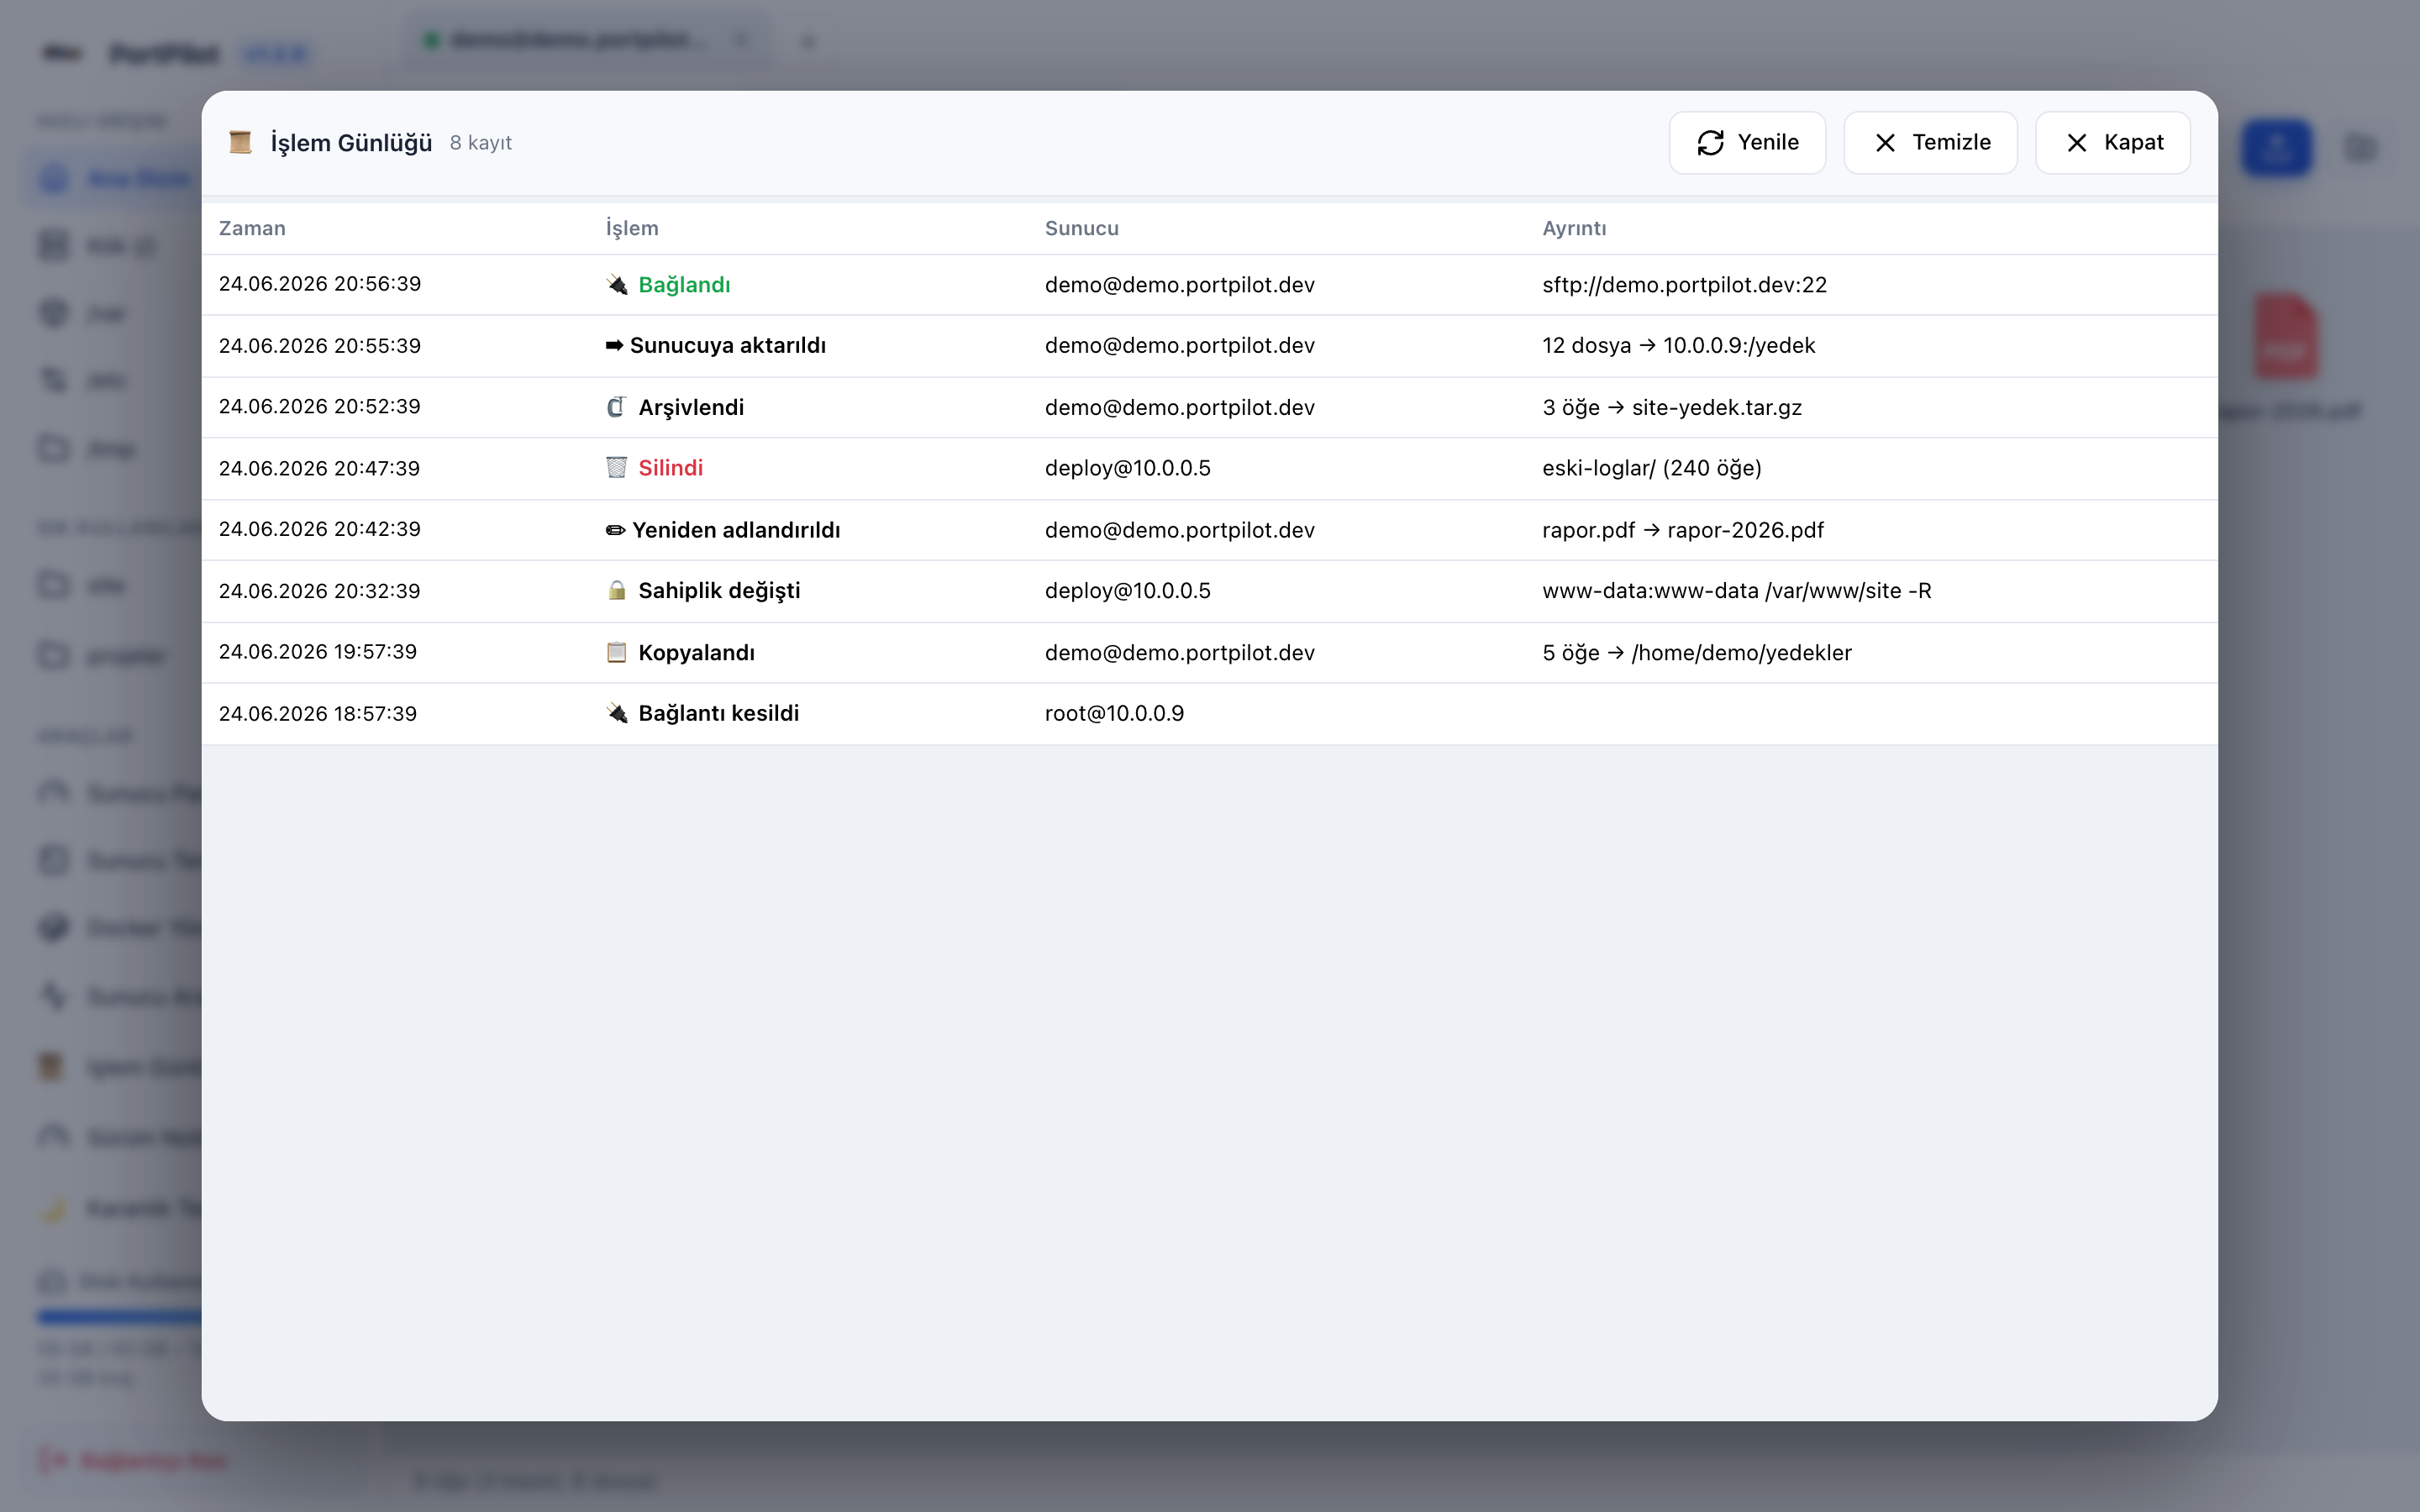Click timestamp 24.06.2026 18:57:39
2420x1512 pixels.
tap(318, 714)
